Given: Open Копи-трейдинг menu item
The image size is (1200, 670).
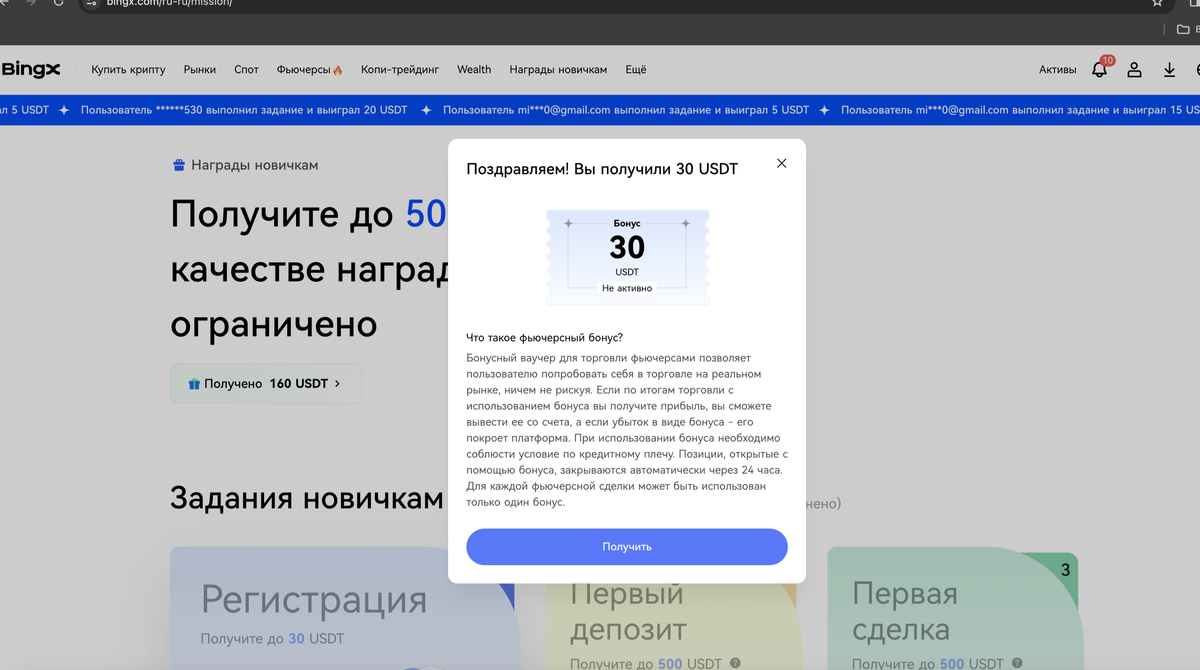Looking at the screenshot, I should click(x=400, y=70).
